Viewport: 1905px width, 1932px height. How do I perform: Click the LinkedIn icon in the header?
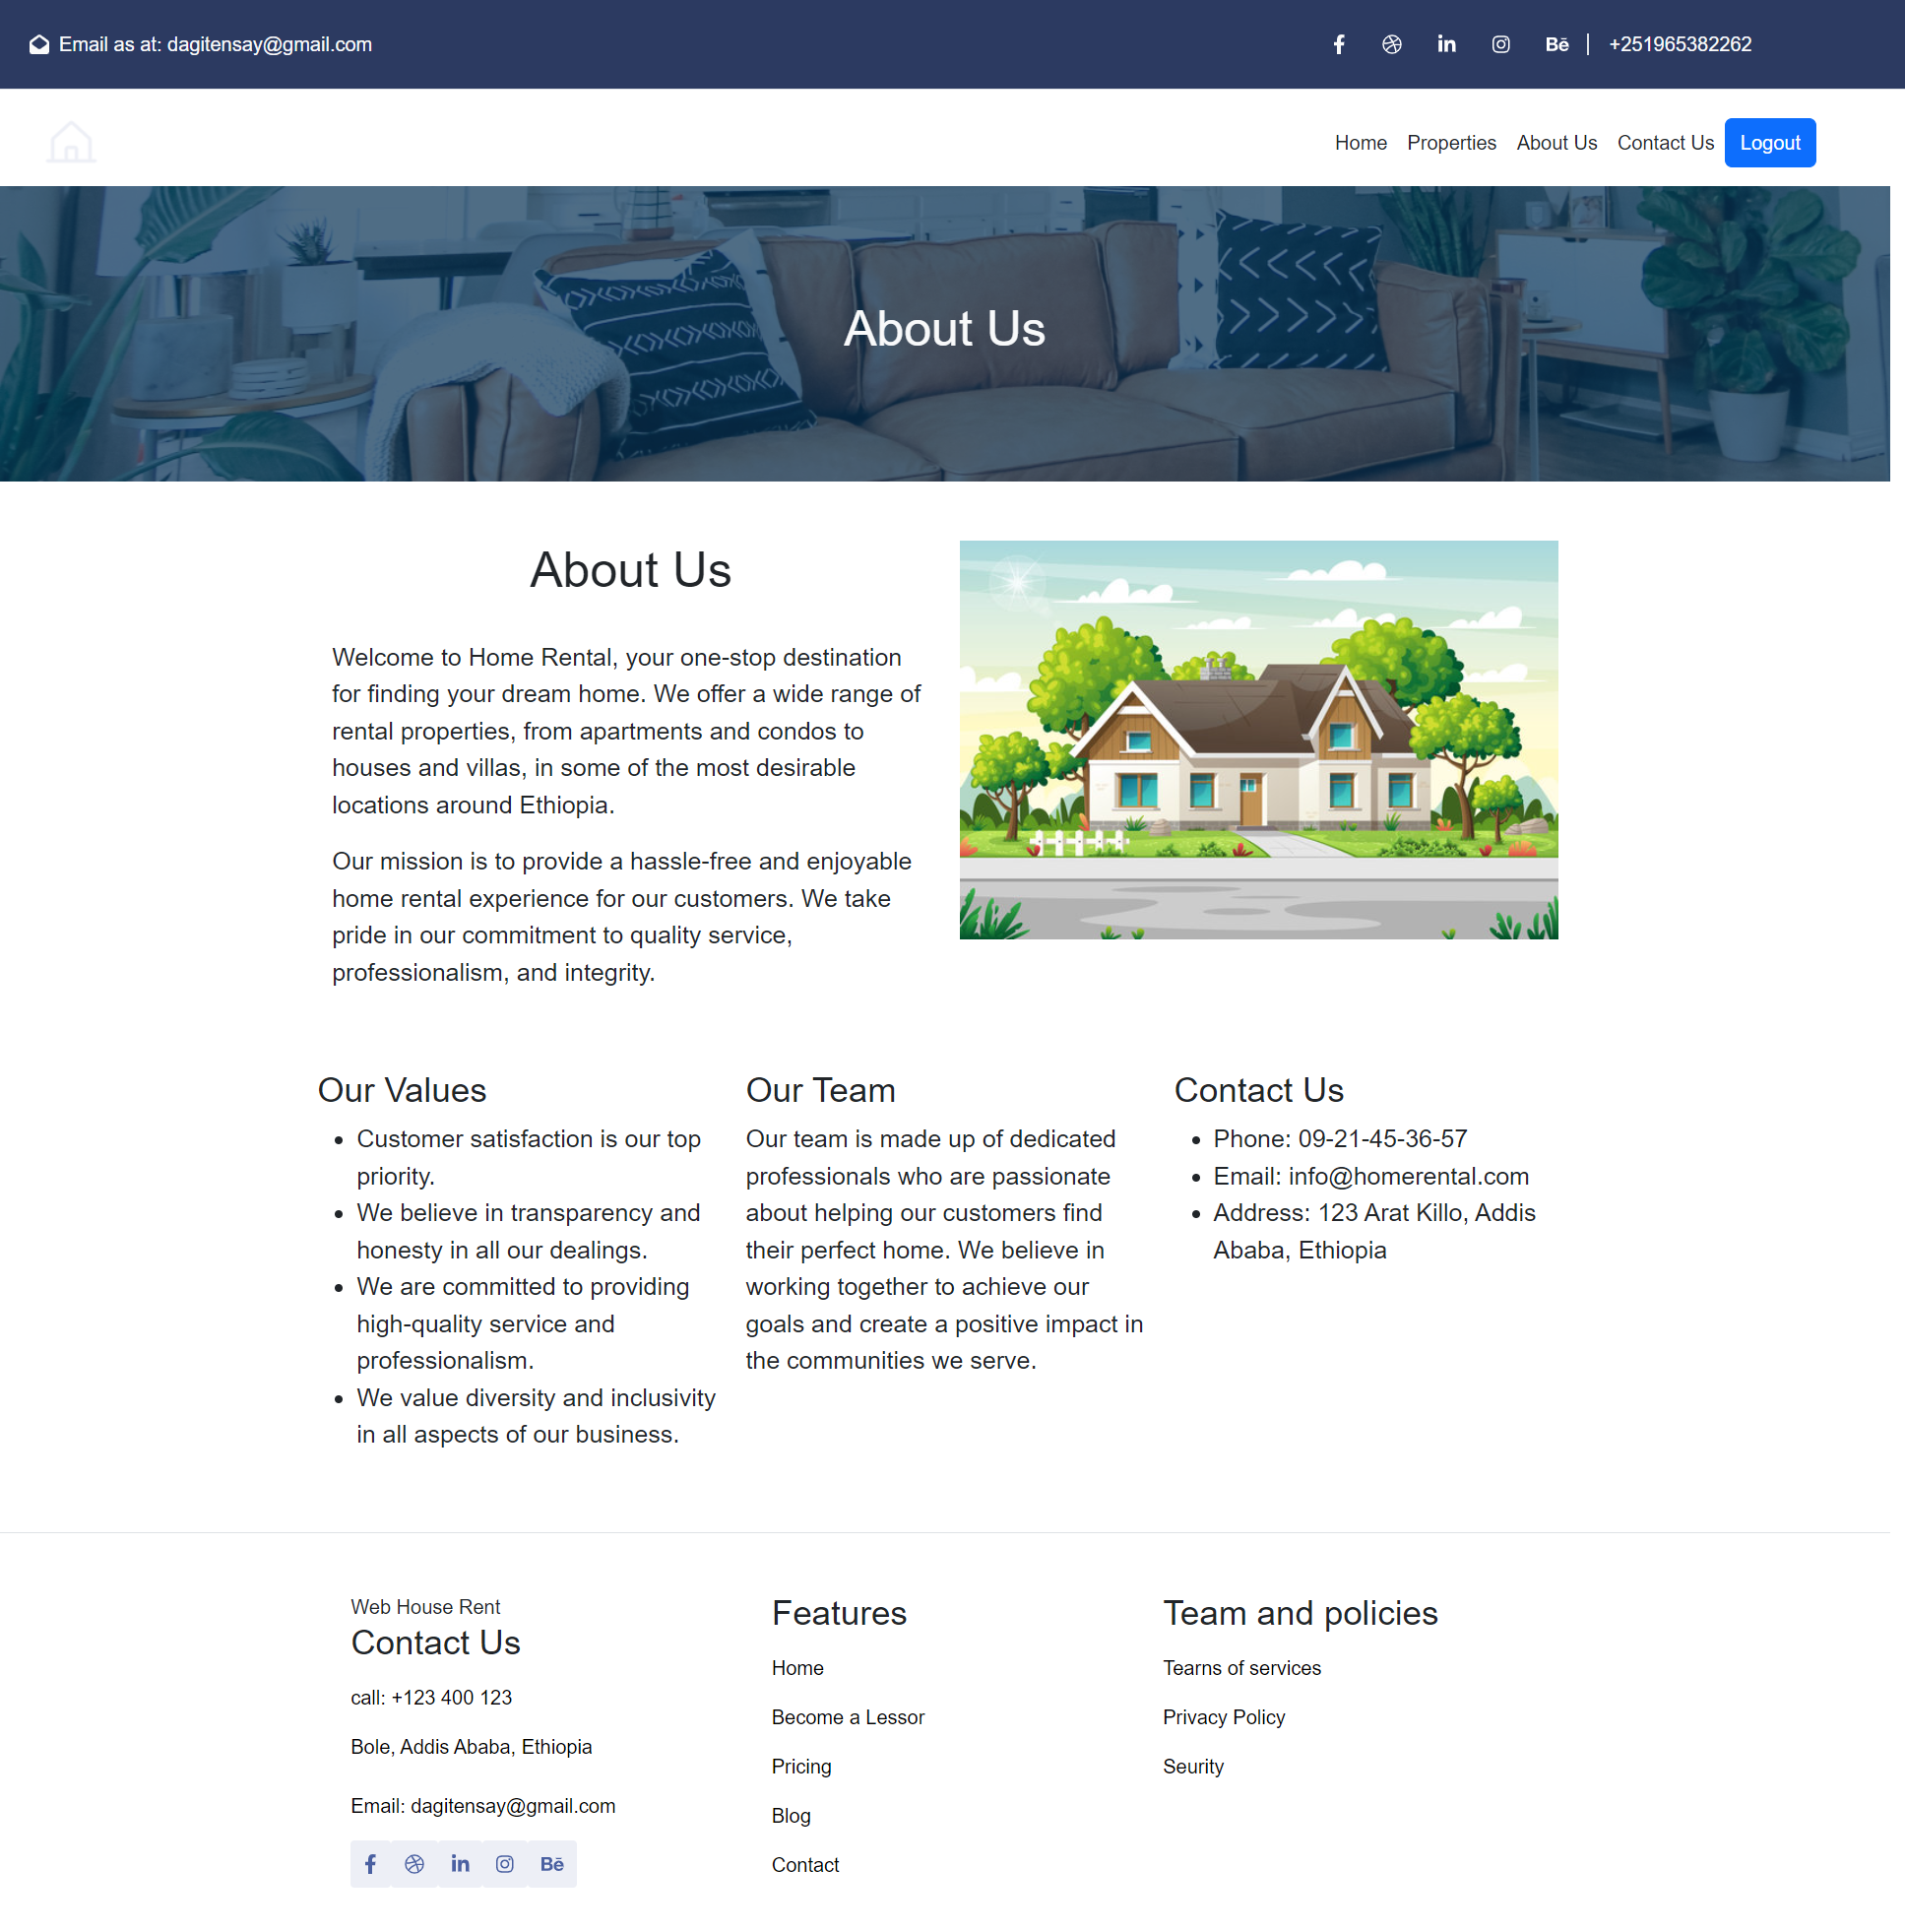point(1444,43)
